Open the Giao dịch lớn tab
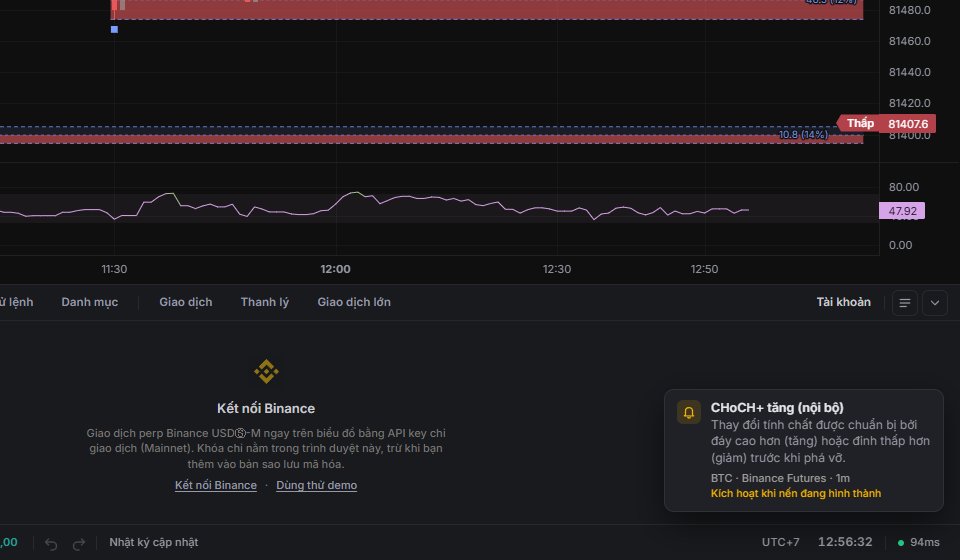Screen dimensions: 960x560 [x=354, y=302]
